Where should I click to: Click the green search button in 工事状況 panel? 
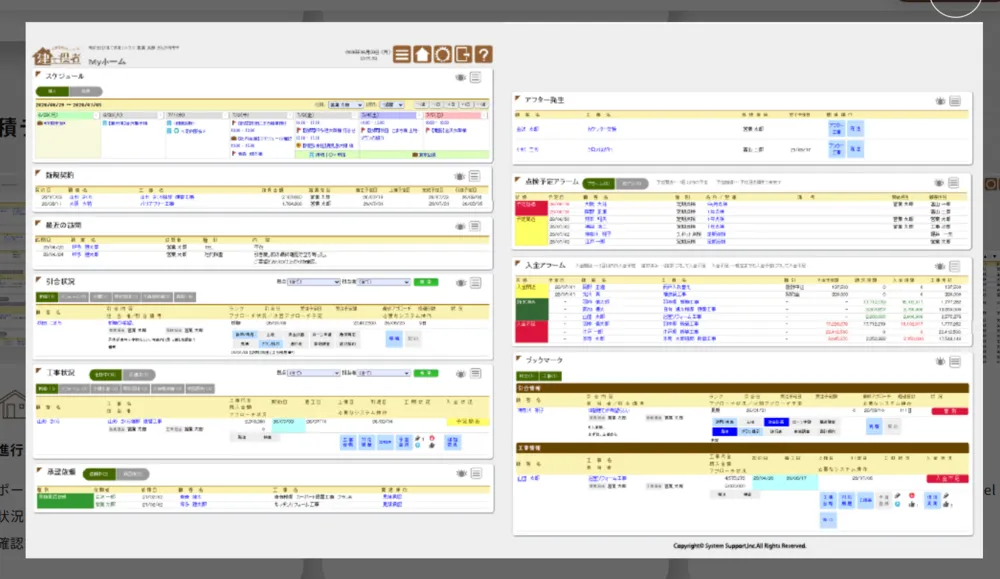tap(426, 373)
